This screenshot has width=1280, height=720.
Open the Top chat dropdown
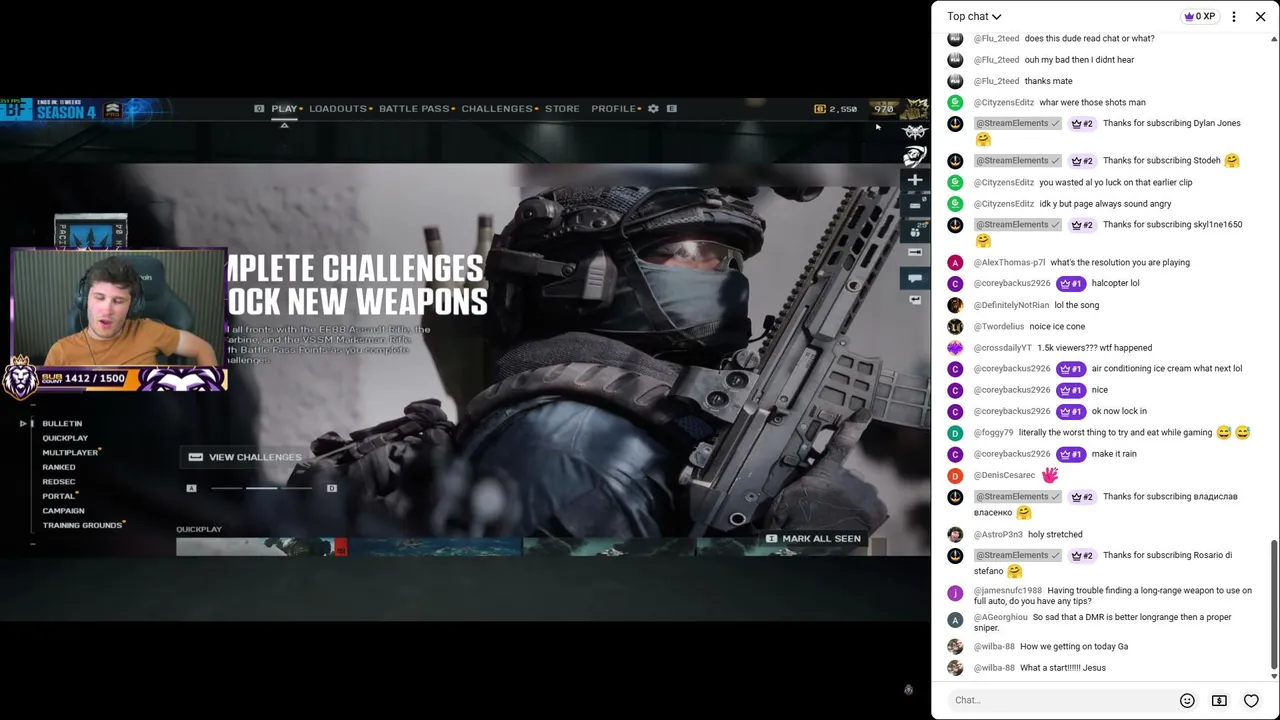(x=974, y=16)
